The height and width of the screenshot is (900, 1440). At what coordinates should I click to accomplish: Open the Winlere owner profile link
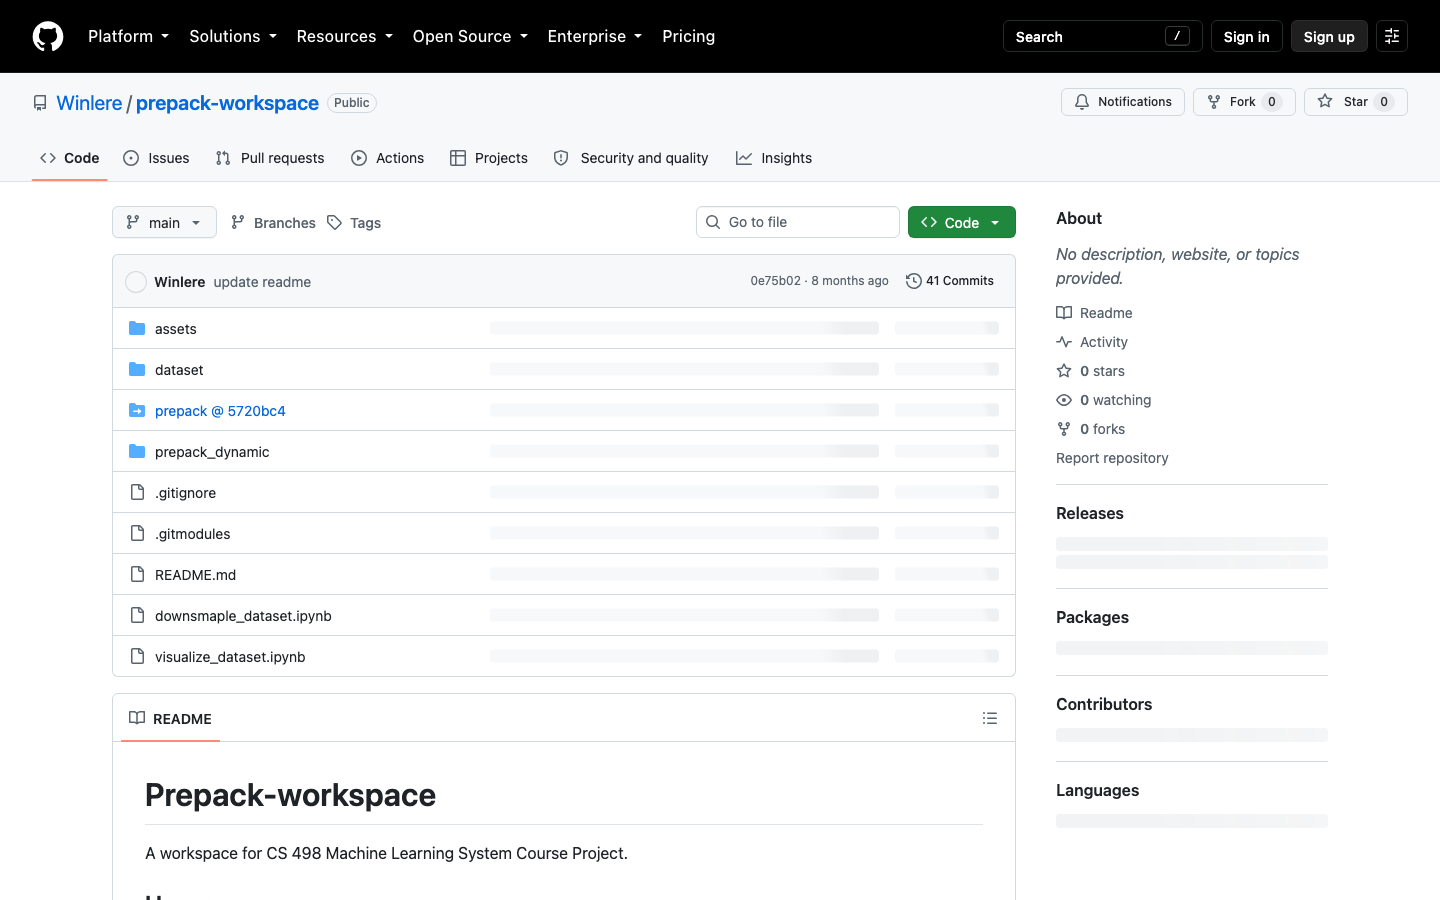[x=89, y=103]
